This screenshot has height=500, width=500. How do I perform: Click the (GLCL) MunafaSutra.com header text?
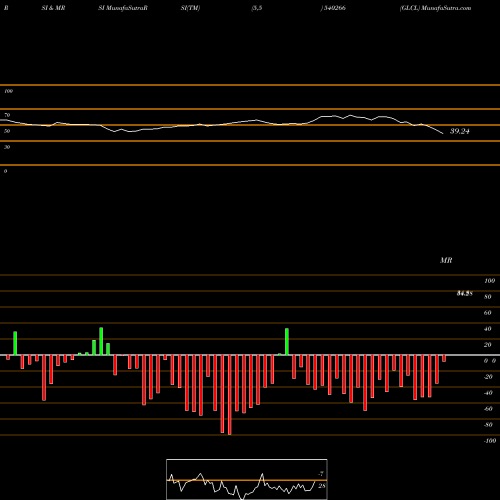(x=435, y=8)
